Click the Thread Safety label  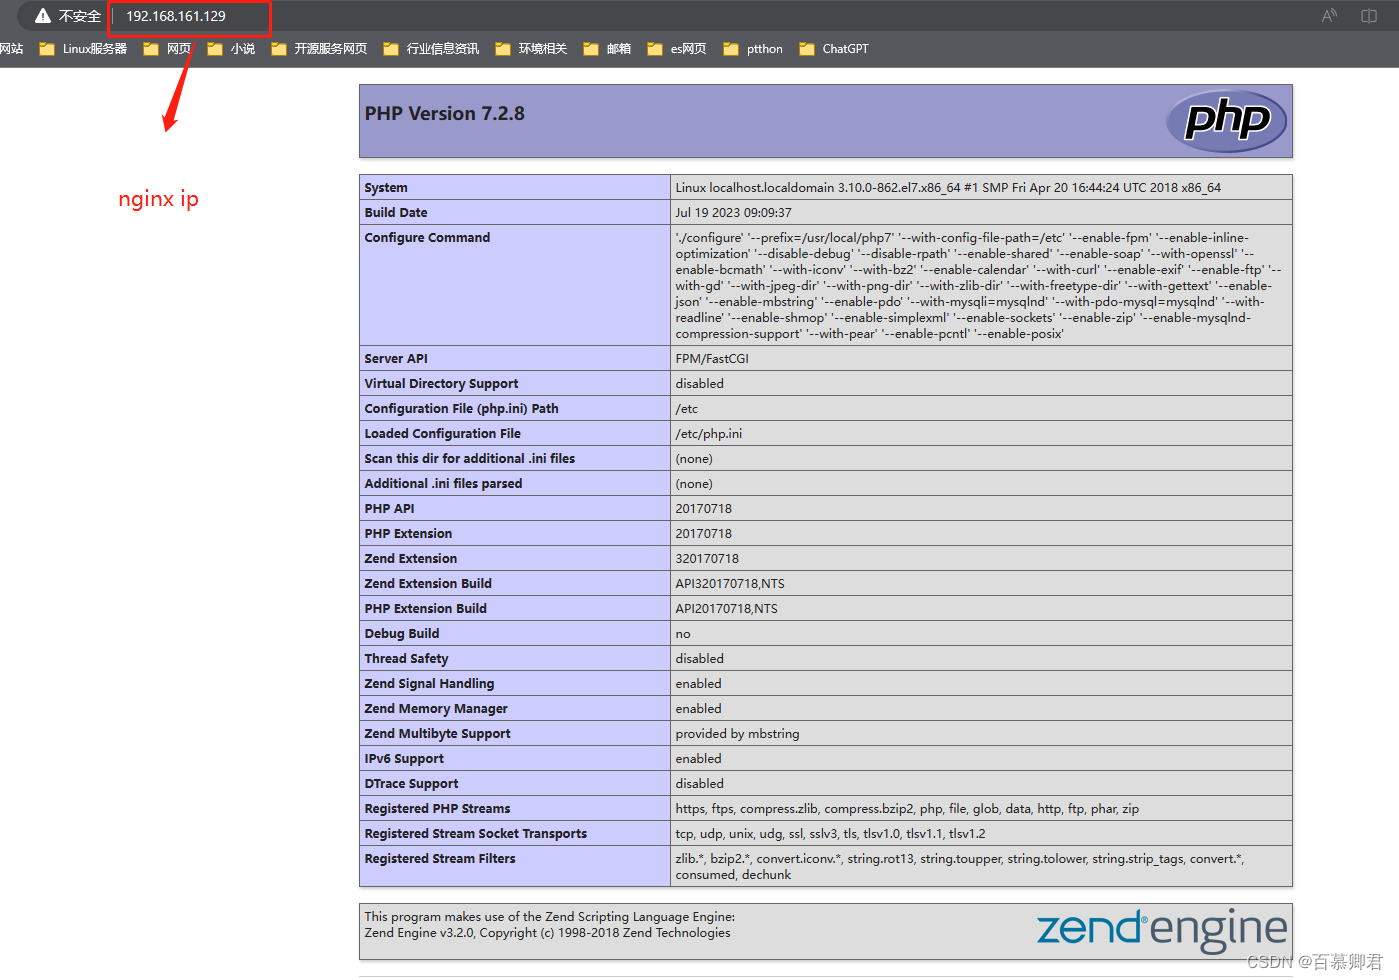coord(406,659)
